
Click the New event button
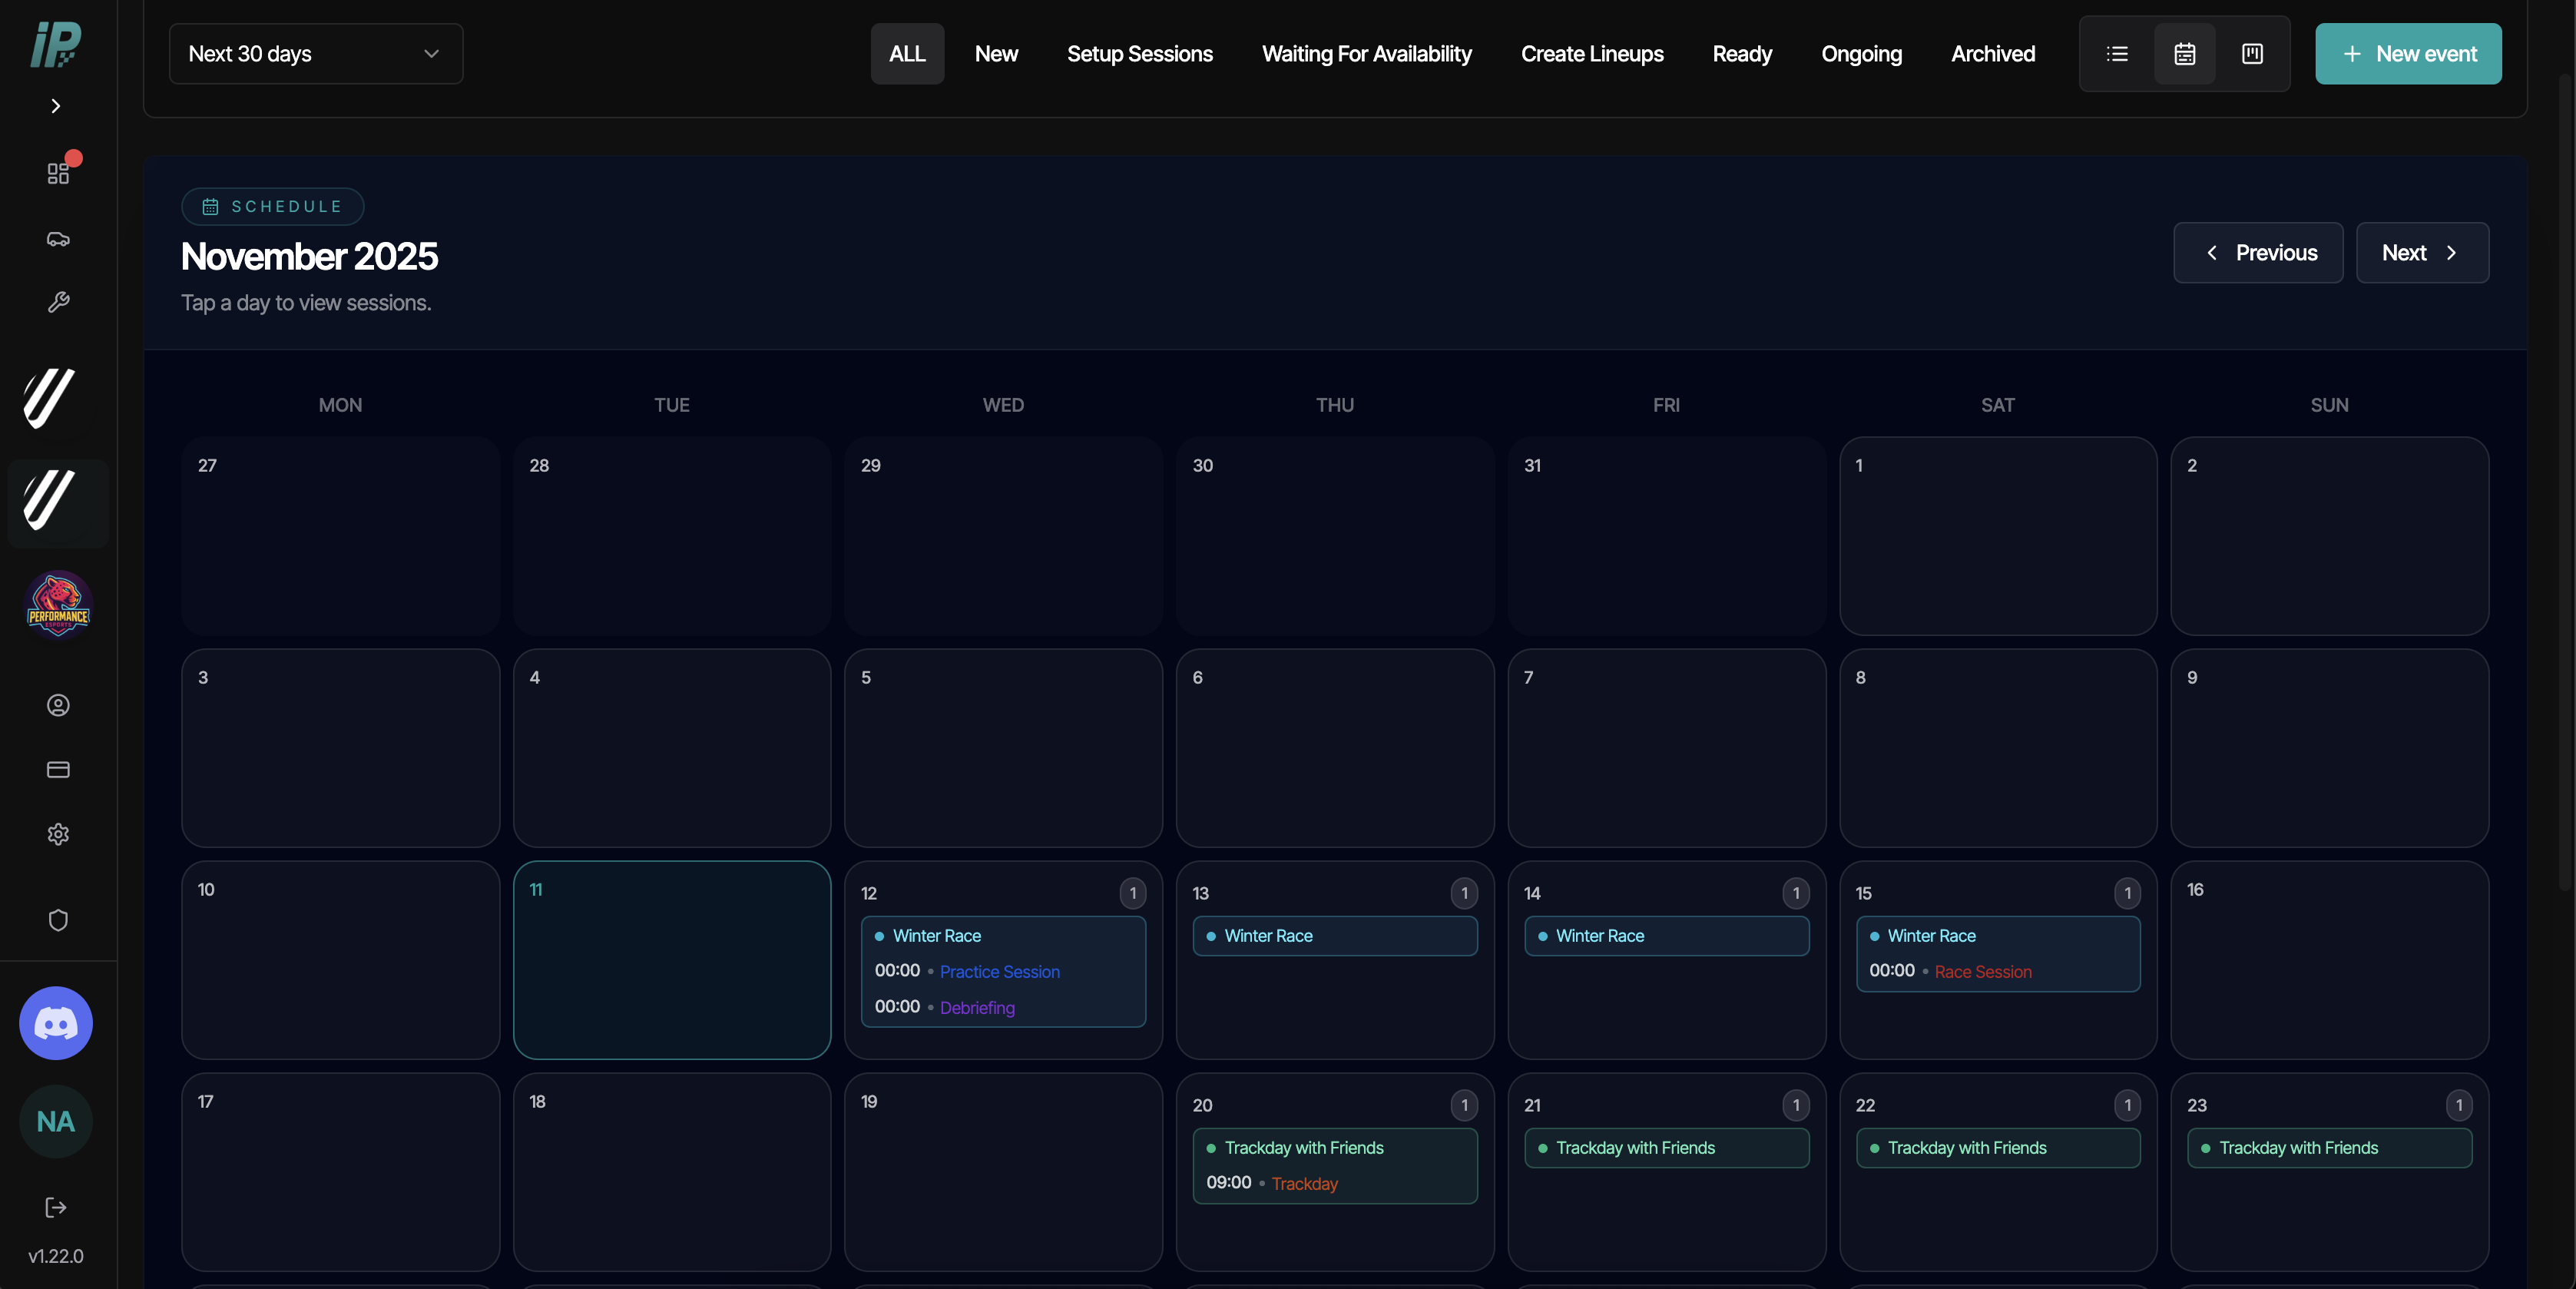point(2408,54)
